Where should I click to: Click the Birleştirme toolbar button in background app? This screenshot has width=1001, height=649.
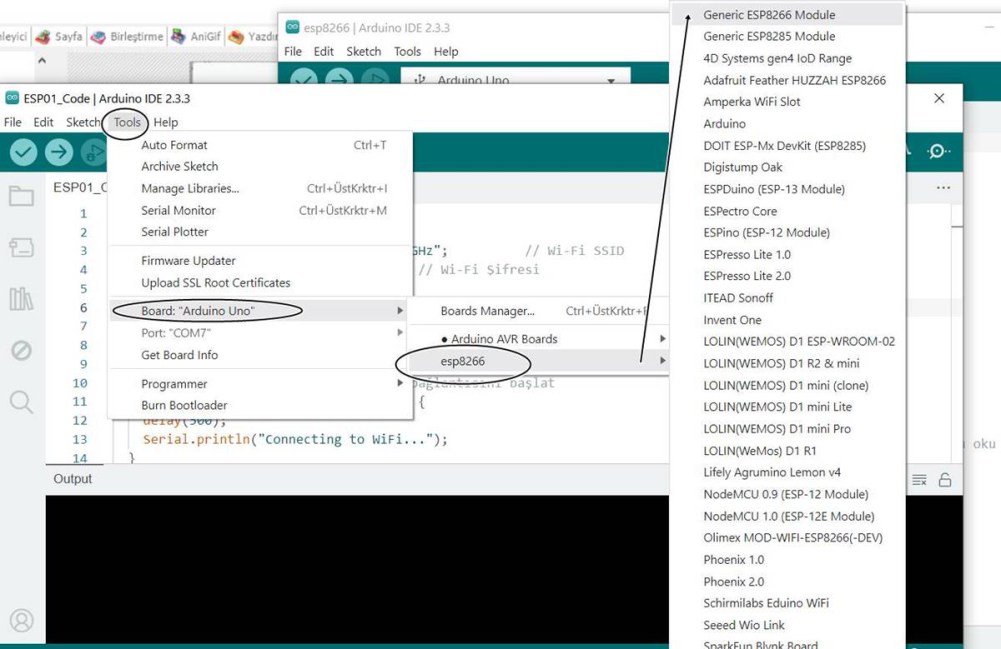(x=128, y=36)
